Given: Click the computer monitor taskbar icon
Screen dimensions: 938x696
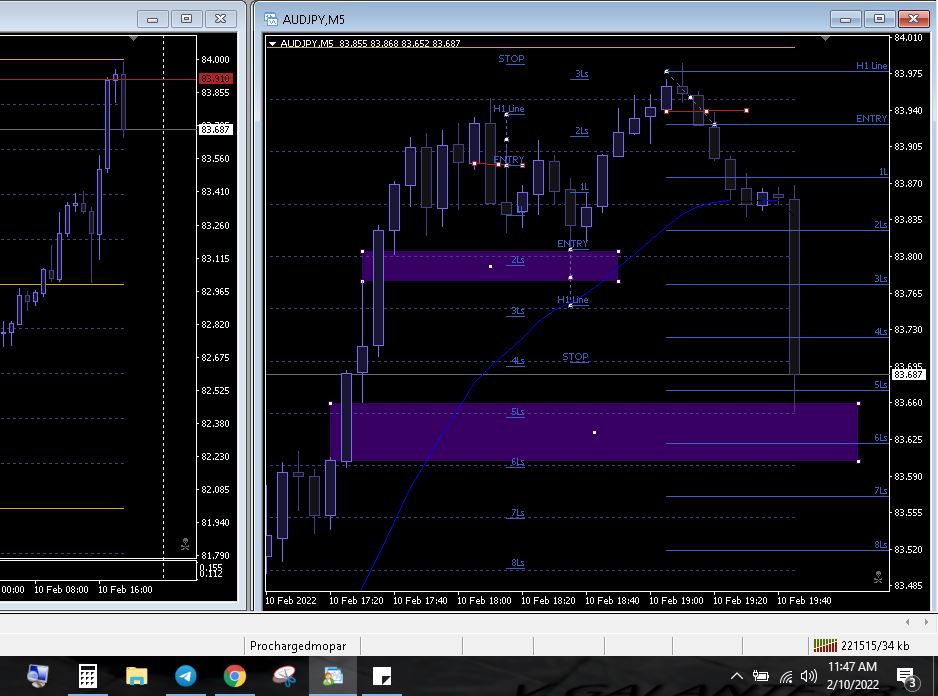Looking at the screenshot, I should point(38,676).
